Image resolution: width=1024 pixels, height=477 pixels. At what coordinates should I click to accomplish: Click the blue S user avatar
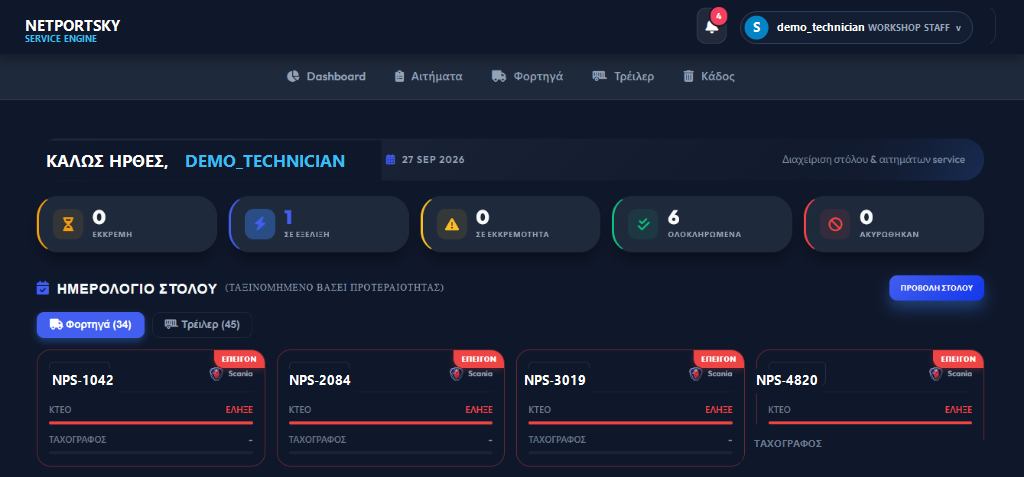coord(756,27)
